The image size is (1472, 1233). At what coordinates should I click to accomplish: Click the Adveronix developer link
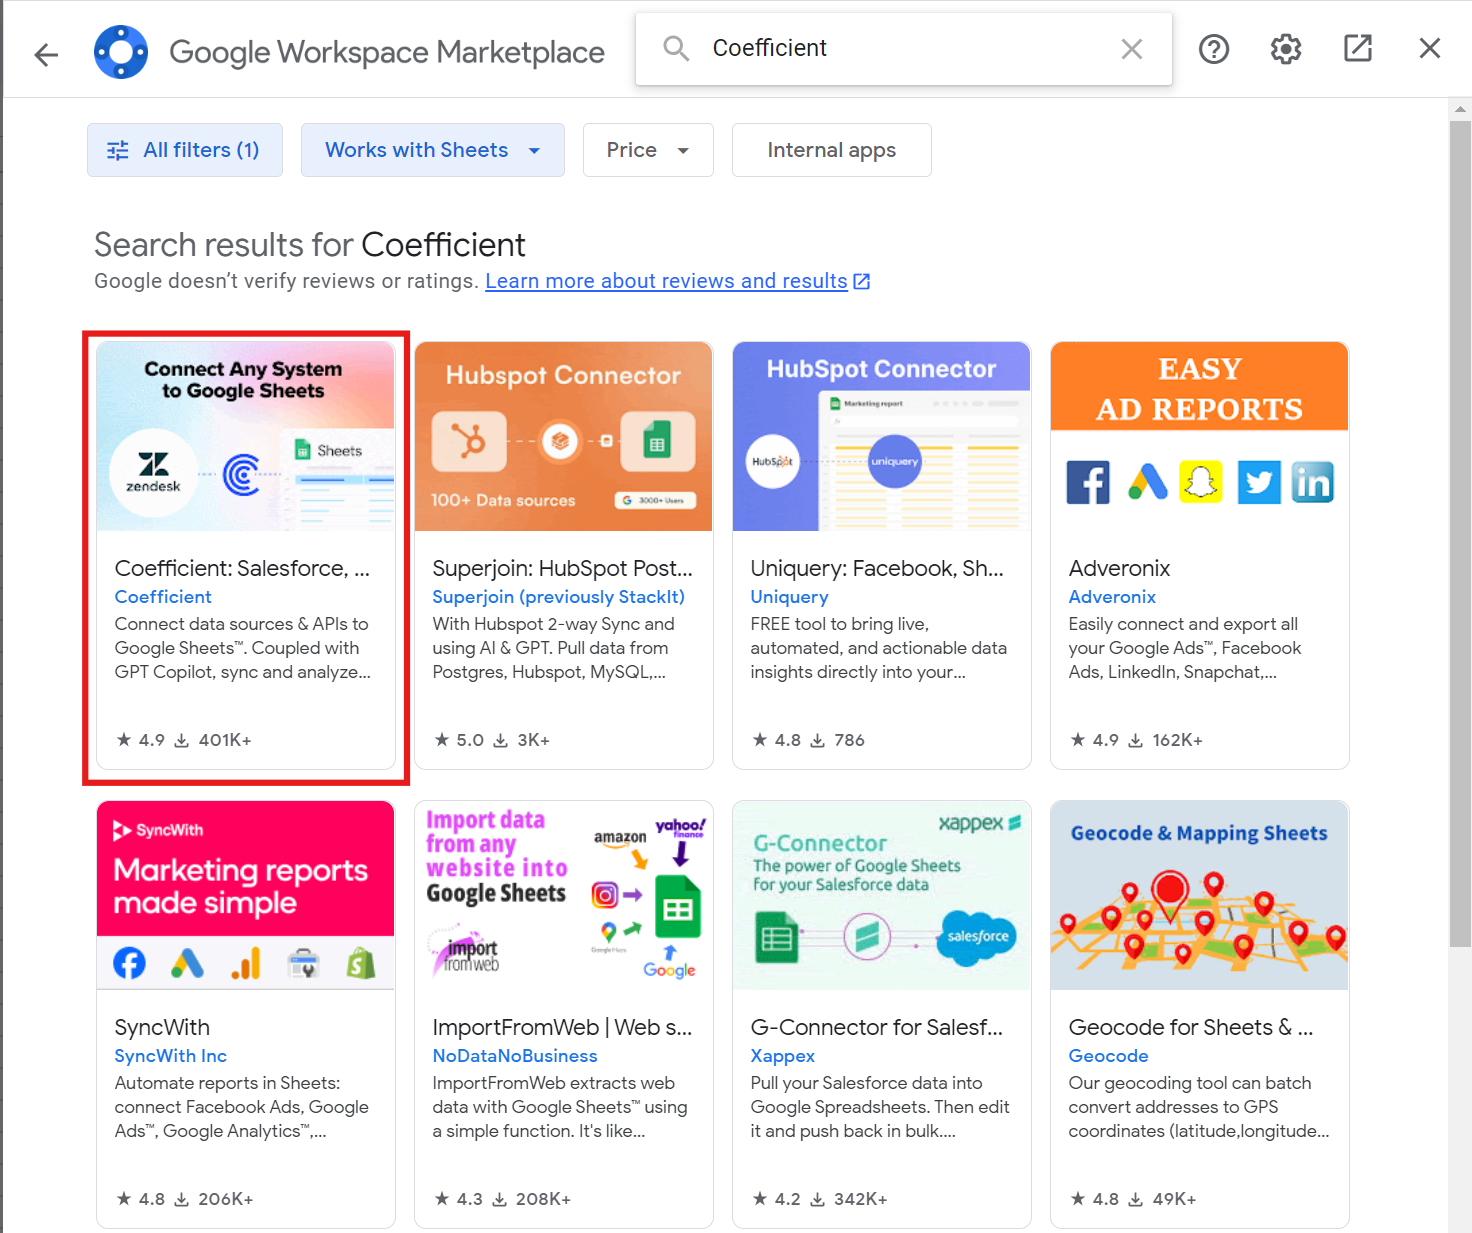point(1112,597)
